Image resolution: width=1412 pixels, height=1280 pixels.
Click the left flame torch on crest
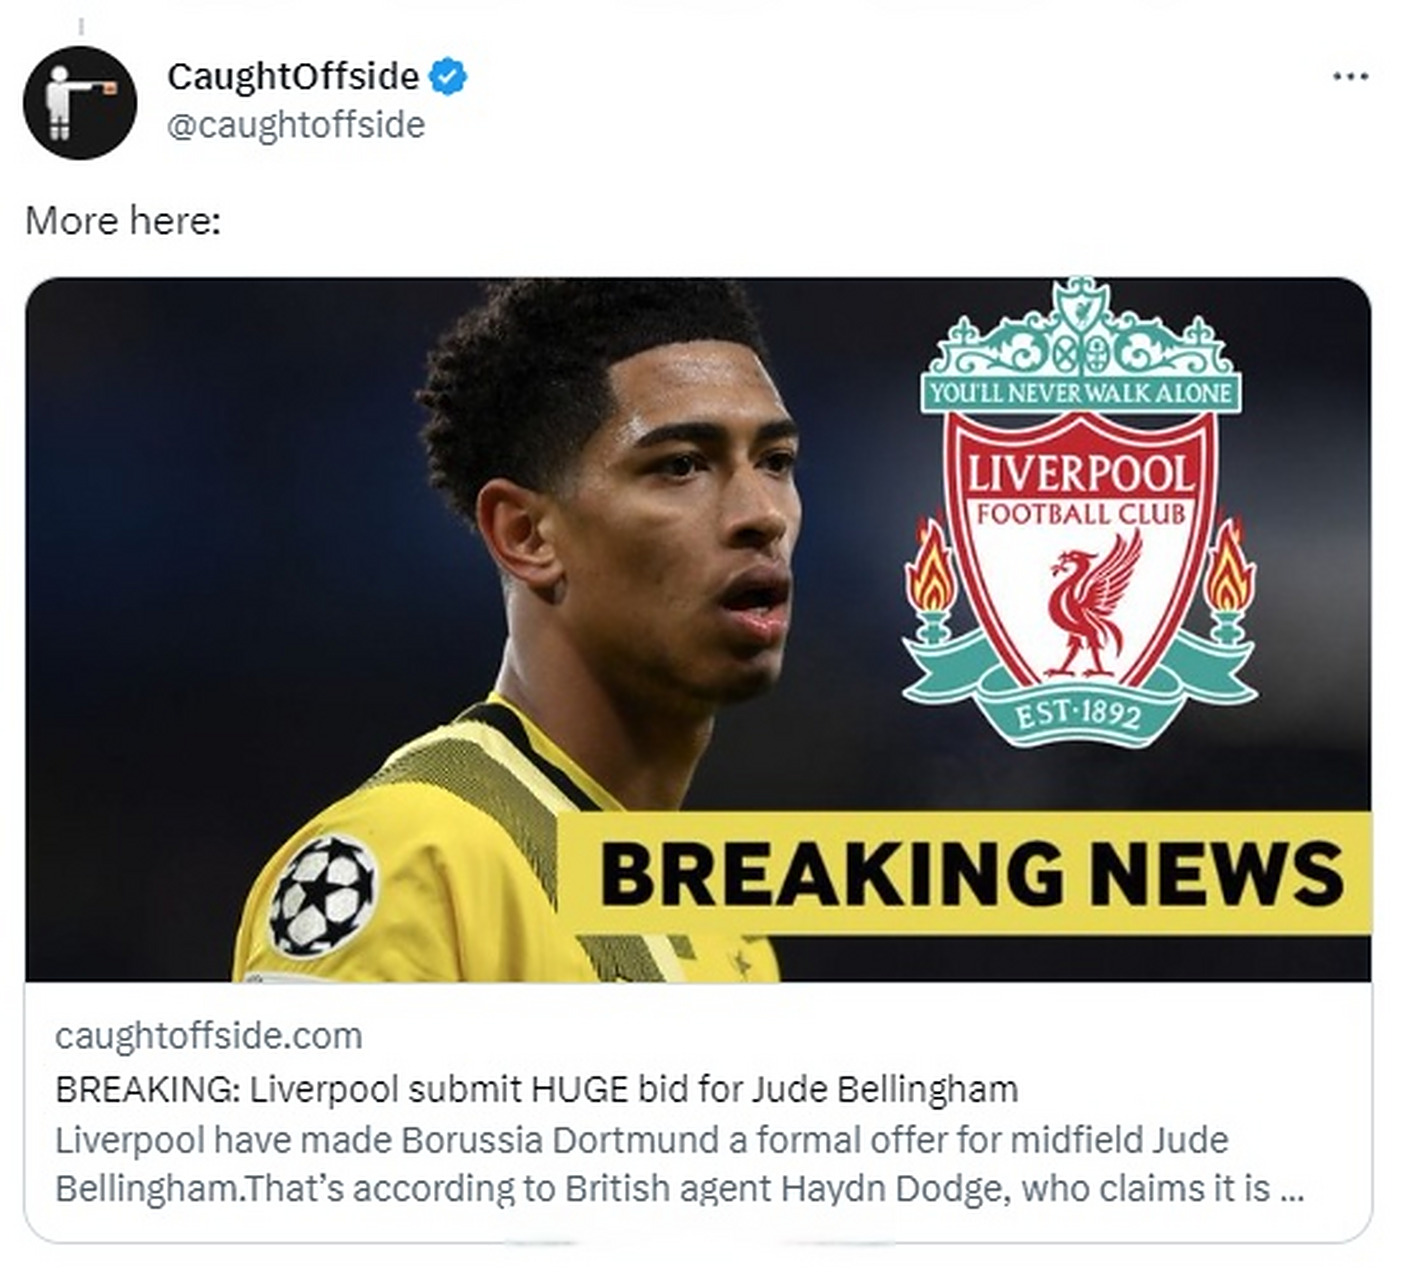point(930,580)
